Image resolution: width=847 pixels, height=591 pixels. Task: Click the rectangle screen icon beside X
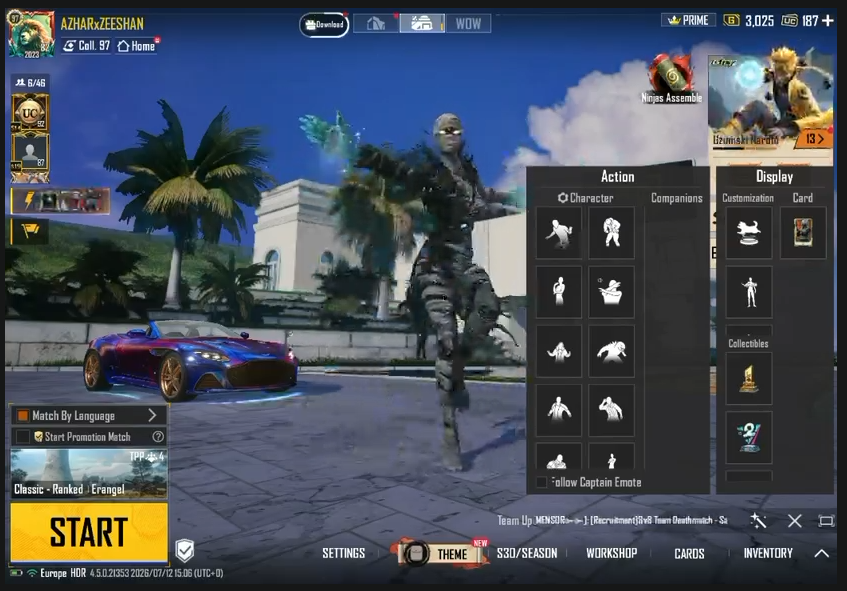point(826,521)
